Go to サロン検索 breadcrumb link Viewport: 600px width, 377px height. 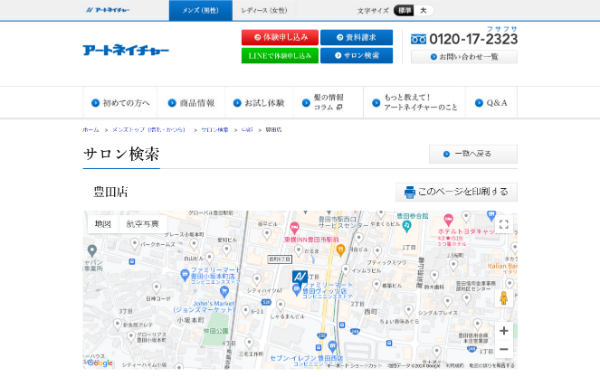tap(215, 130)
